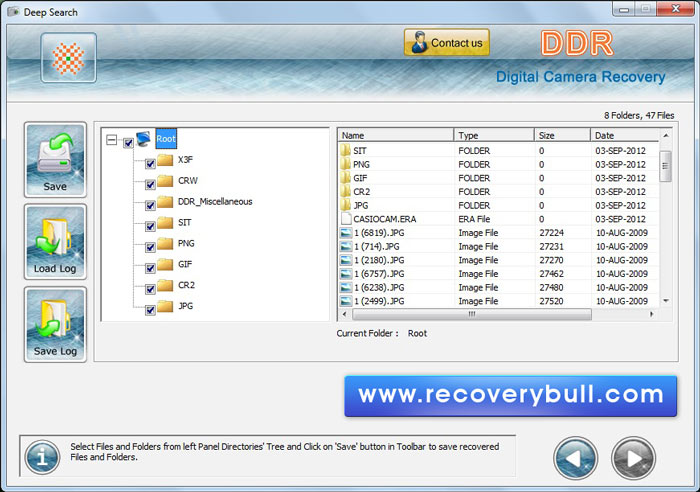Toggle the DDR_Miscellaneous checkbox
The image size is (700, 492).
pyautogui.click(x=150, y=206)
